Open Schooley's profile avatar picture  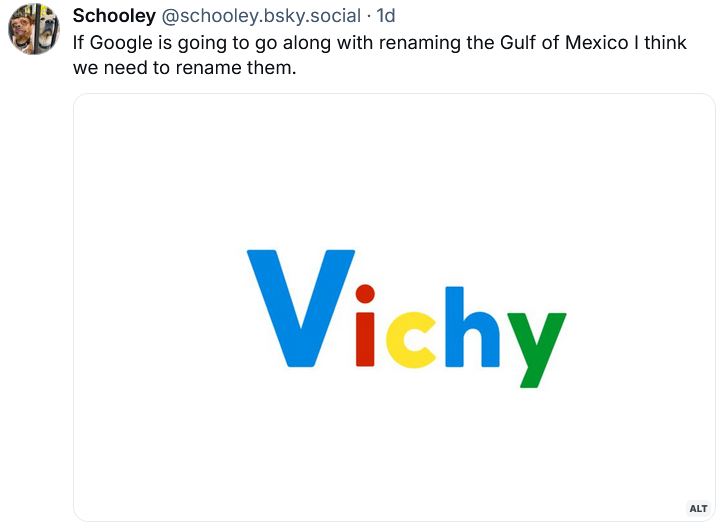coord(34,29)
